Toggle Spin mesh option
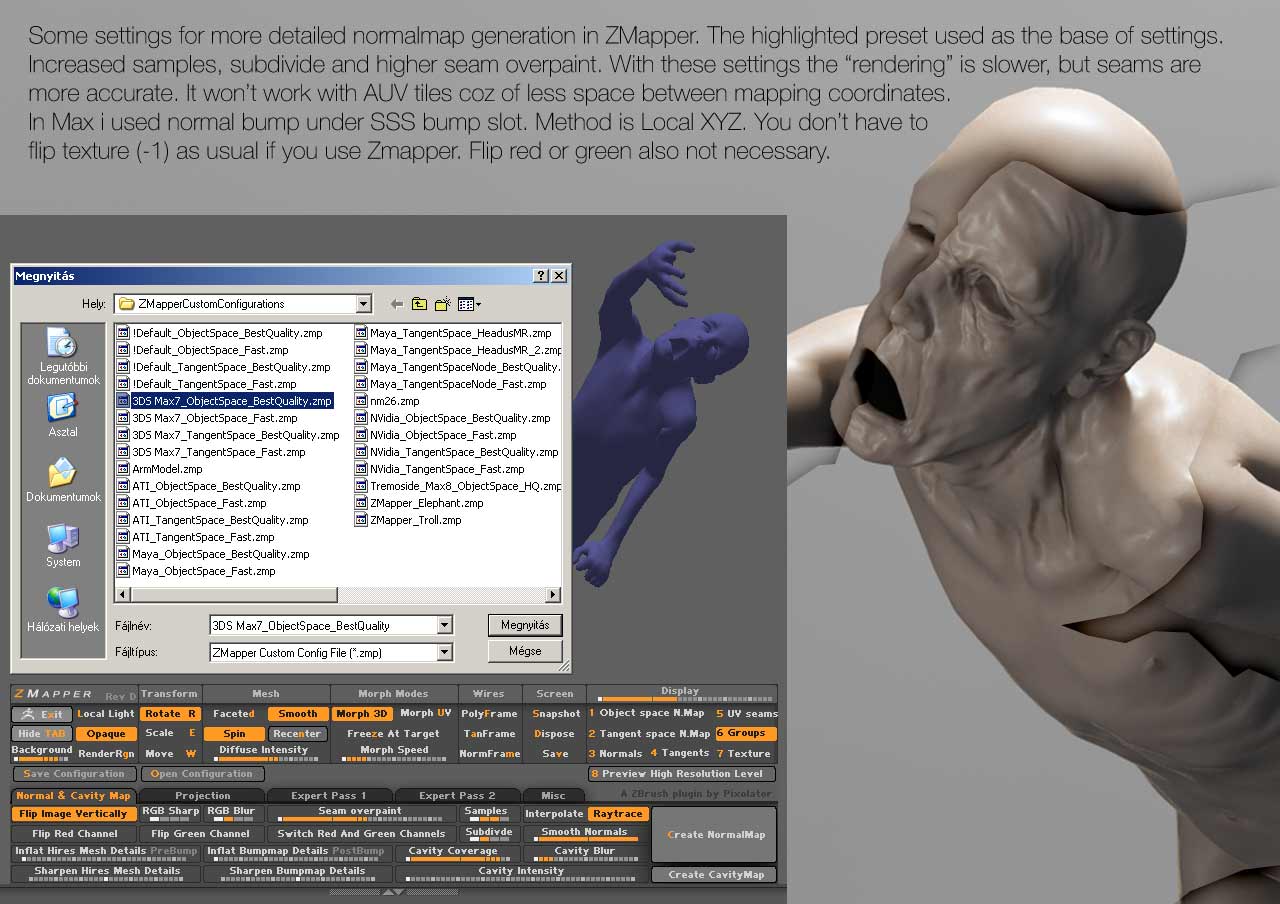1280x904 pixels. tap(234, 734)
